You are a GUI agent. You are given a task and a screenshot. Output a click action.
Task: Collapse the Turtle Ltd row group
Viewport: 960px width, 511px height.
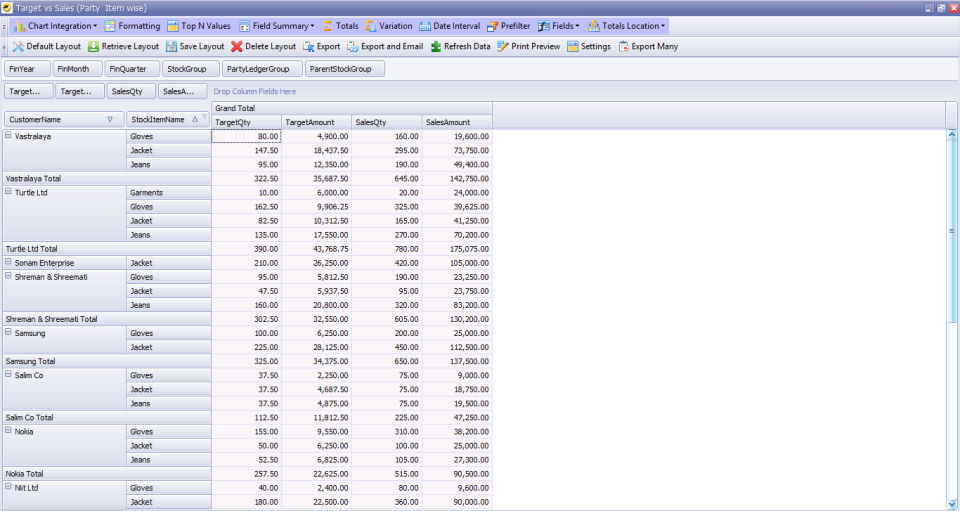(9, 191)
